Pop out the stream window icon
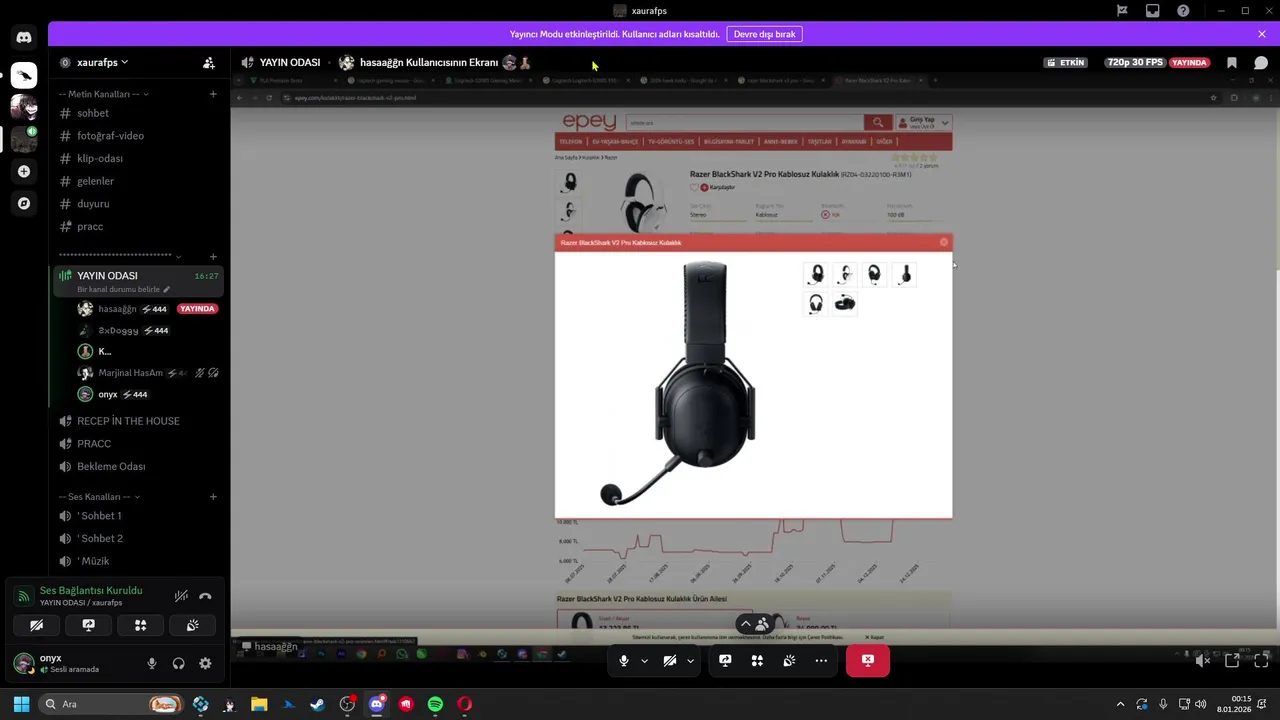This screenshot has height=720, width=1280. click(1232, 661)
